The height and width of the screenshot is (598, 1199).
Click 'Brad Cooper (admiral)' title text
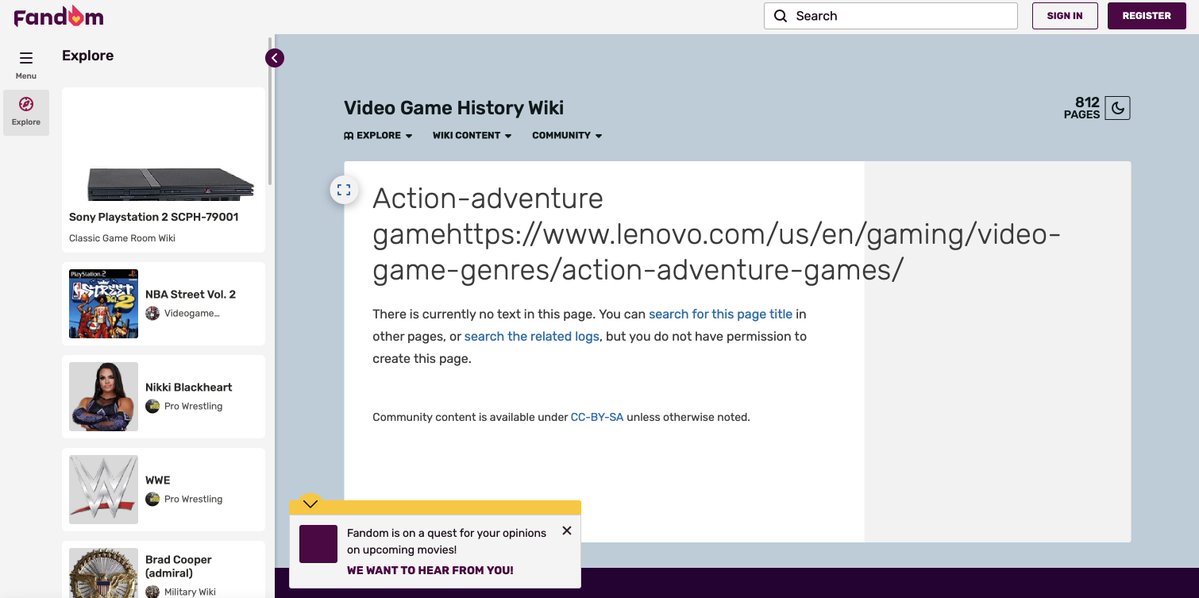tap(179, 567)
